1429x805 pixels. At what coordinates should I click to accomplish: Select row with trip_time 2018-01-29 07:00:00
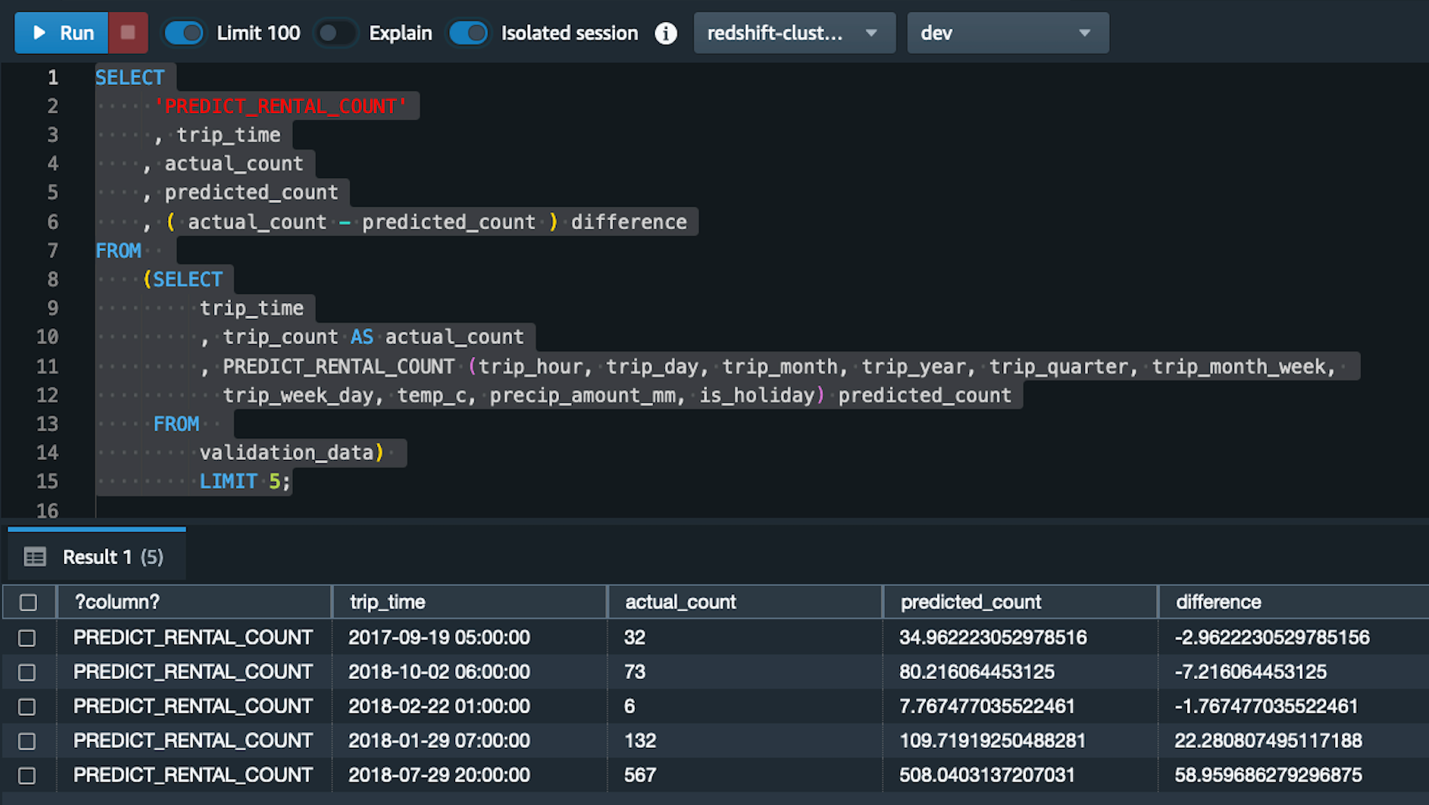(27, 741)
